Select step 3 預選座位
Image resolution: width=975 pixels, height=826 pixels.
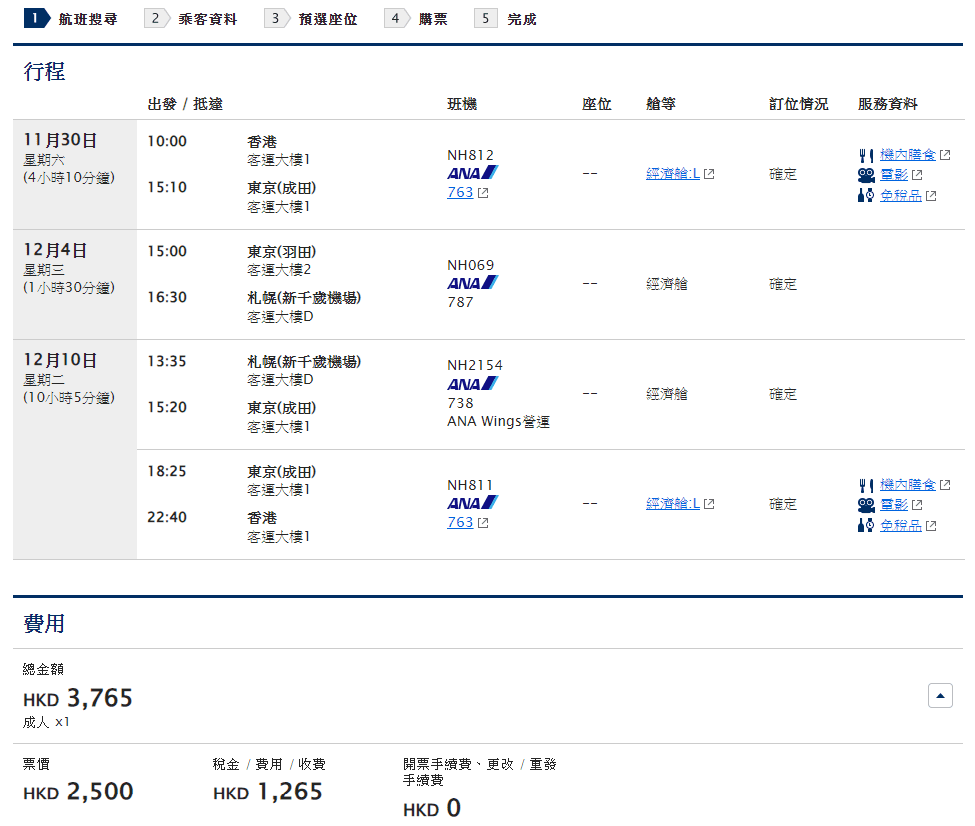pyautogui.click(x=312, y=19)
